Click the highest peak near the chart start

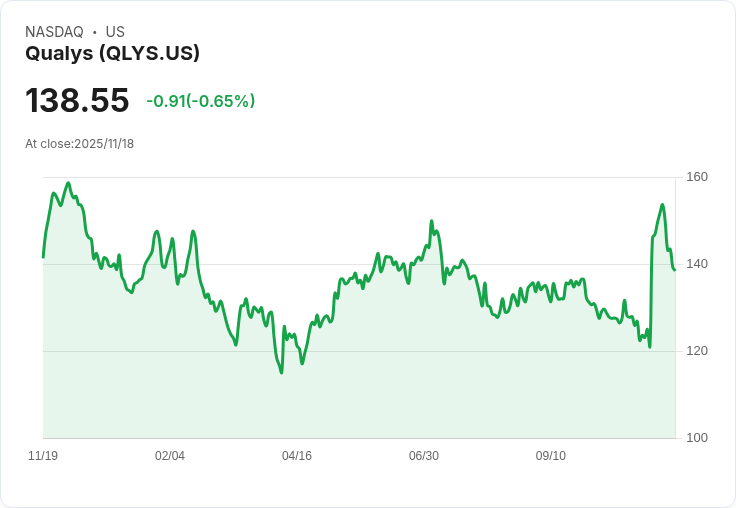(68, 183)
